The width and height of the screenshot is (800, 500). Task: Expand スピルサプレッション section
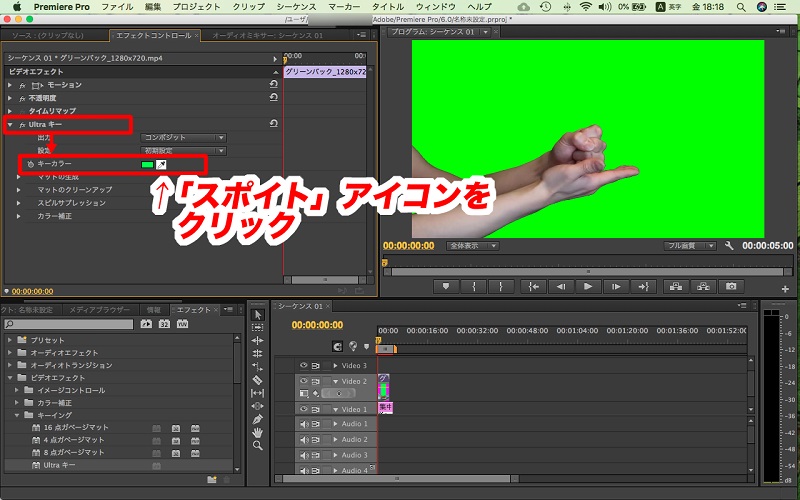point(19,203)
